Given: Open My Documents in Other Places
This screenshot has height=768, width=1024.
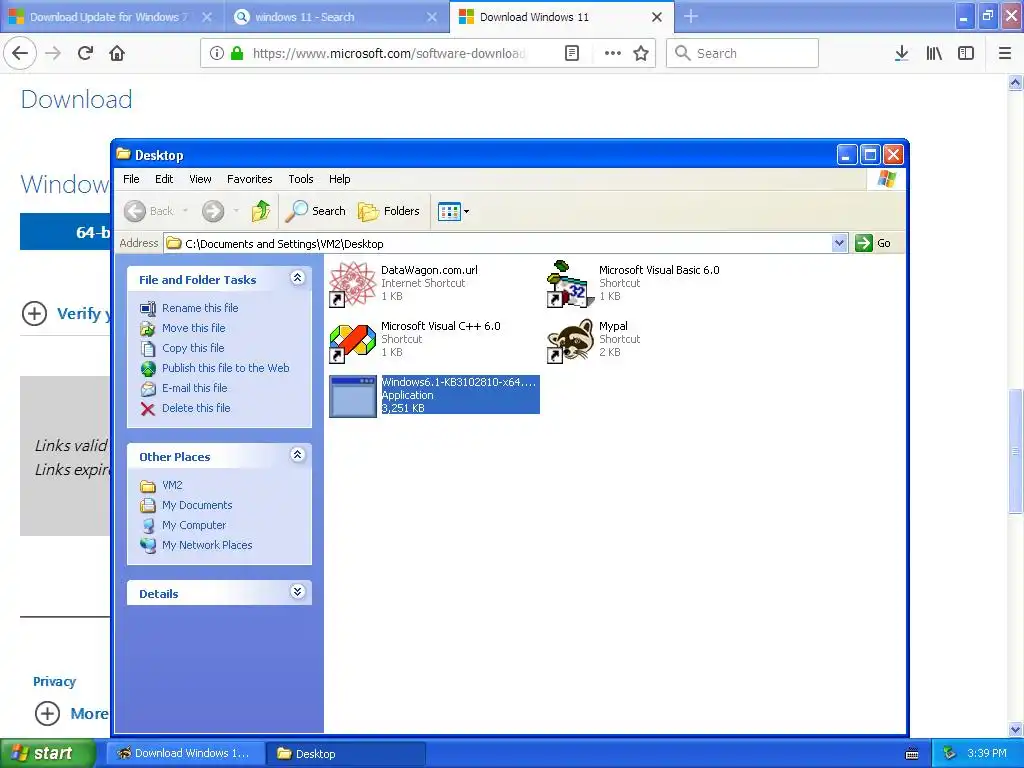Looking at the screenshot, I should [197, 505].
